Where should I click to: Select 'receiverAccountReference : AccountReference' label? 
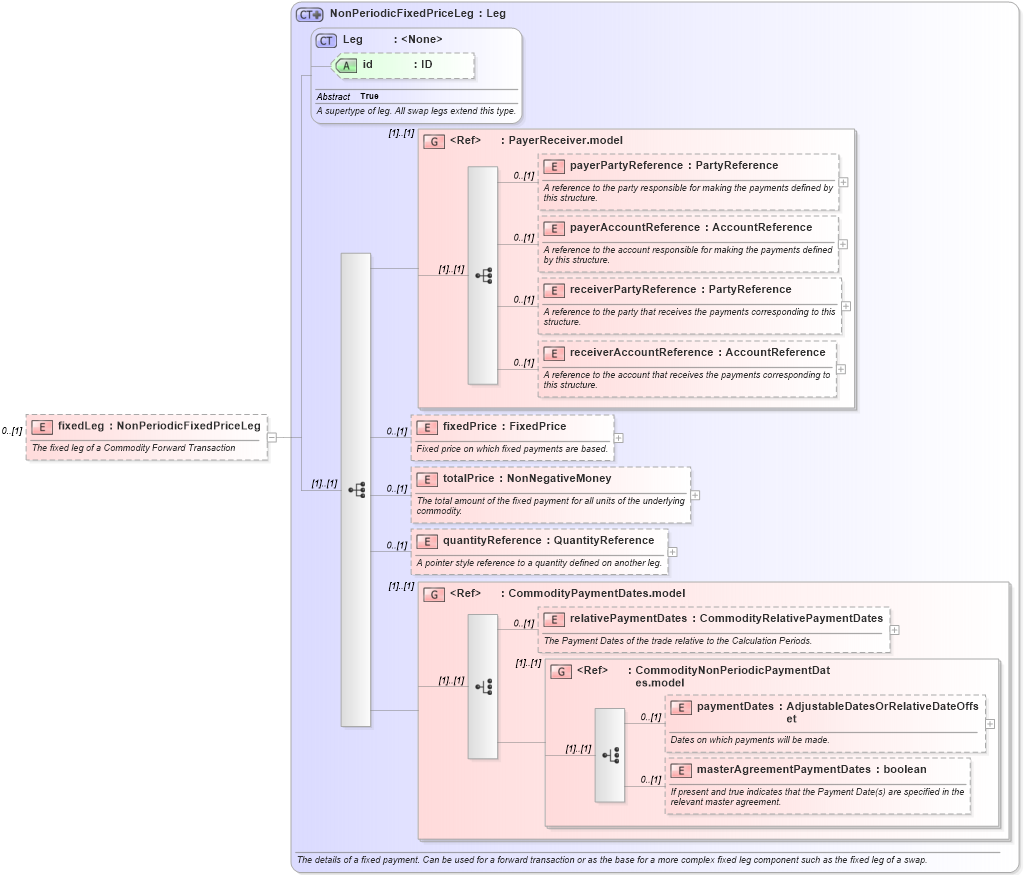click(697, 352)
